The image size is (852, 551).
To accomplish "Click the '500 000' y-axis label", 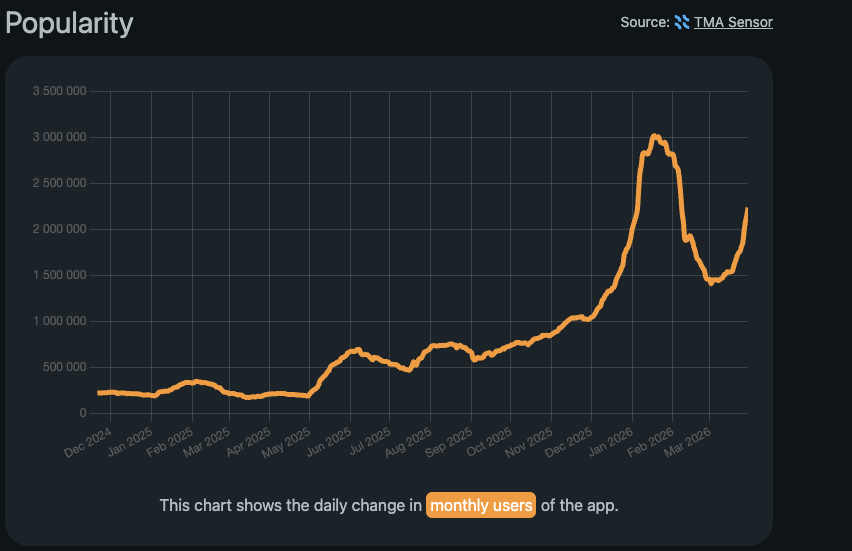I will 64,367.
